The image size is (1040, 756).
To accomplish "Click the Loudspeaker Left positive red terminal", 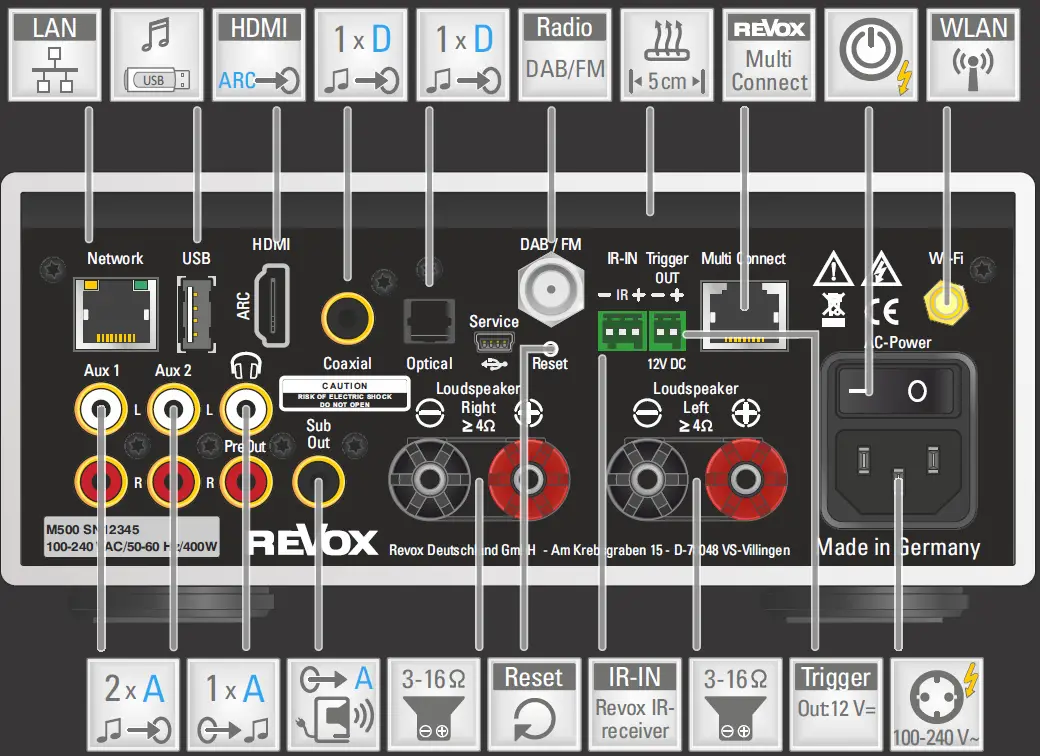I will tap(746, 479).
